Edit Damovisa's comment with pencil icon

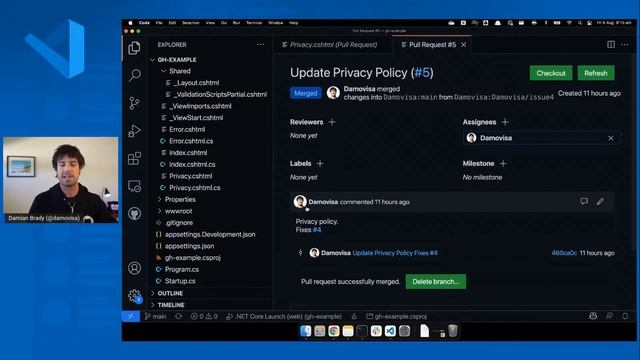point(600,202)
